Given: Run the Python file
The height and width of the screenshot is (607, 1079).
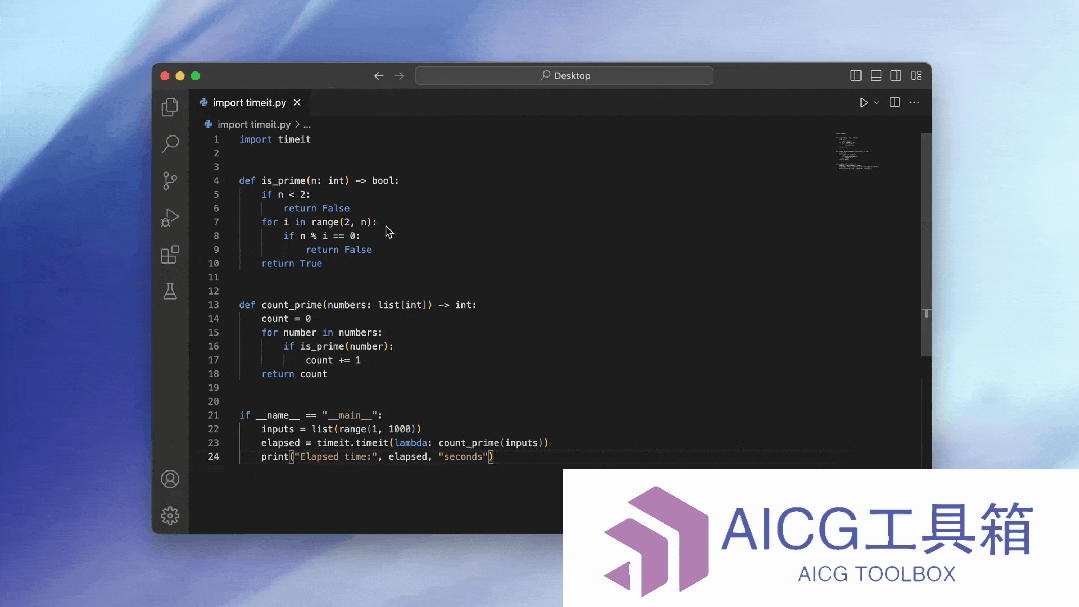Looking at the screenshot, I should 864,103.
